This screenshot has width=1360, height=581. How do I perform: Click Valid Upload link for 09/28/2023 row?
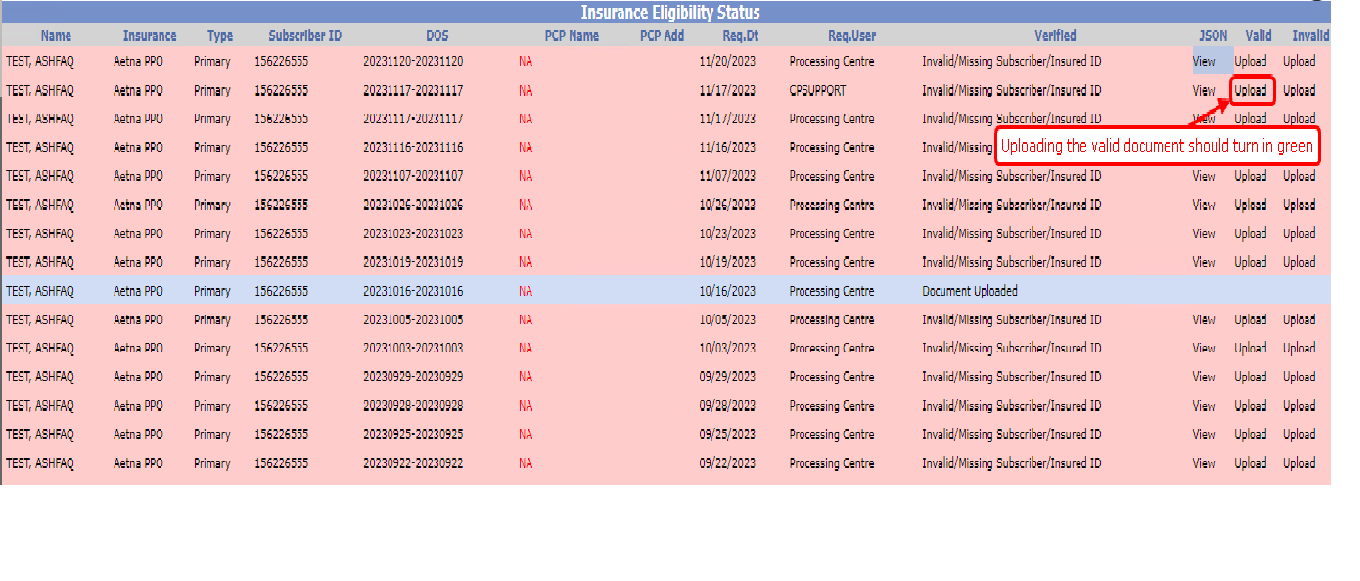coord(1250,406)
